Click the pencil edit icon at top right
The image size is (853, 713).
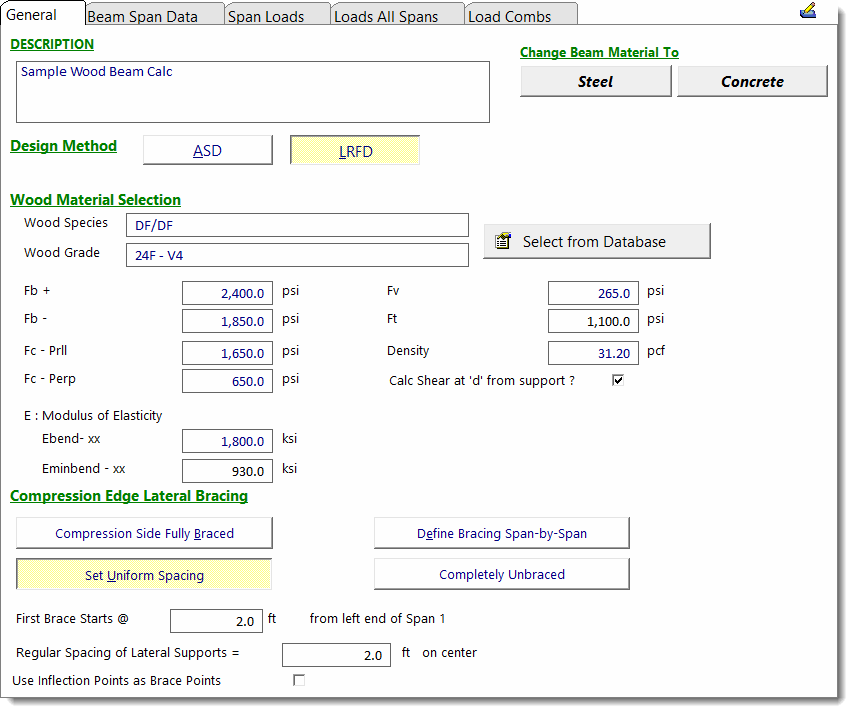click(808, 11)
